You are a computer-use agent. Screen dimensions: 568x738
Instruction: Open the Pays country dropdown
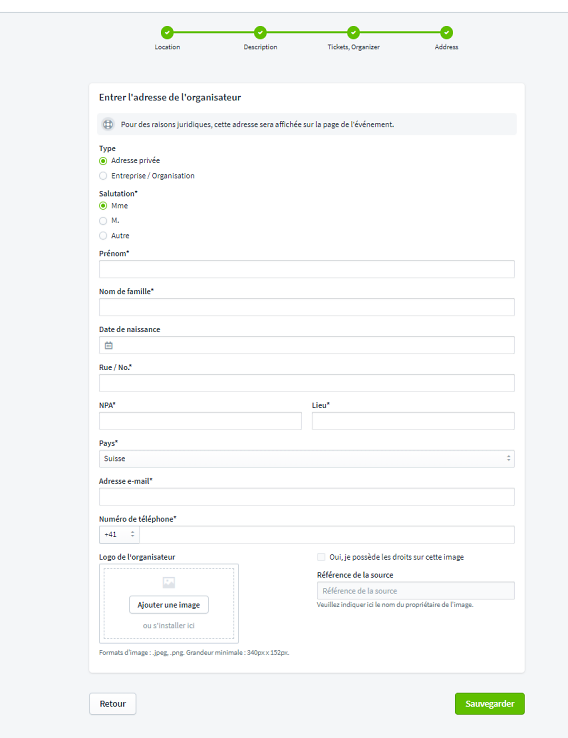coord(307,459)
